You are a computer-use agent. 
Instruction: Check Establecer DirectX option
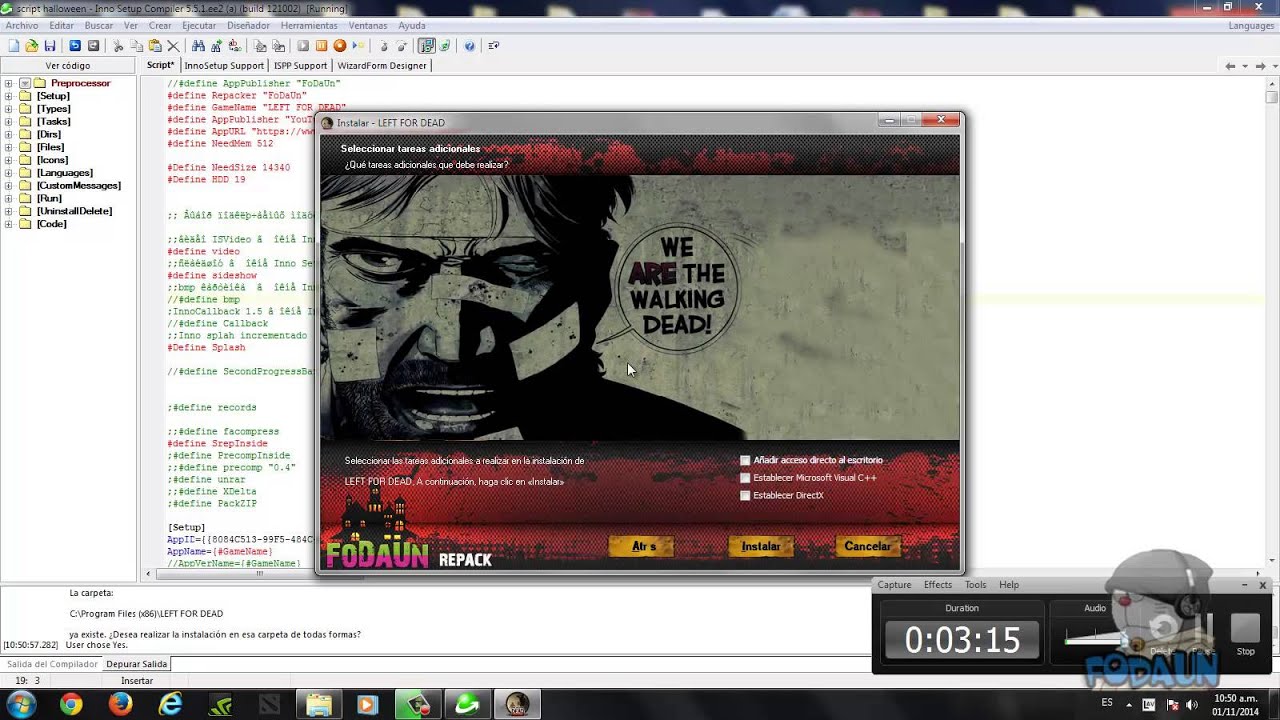[745, 496]
